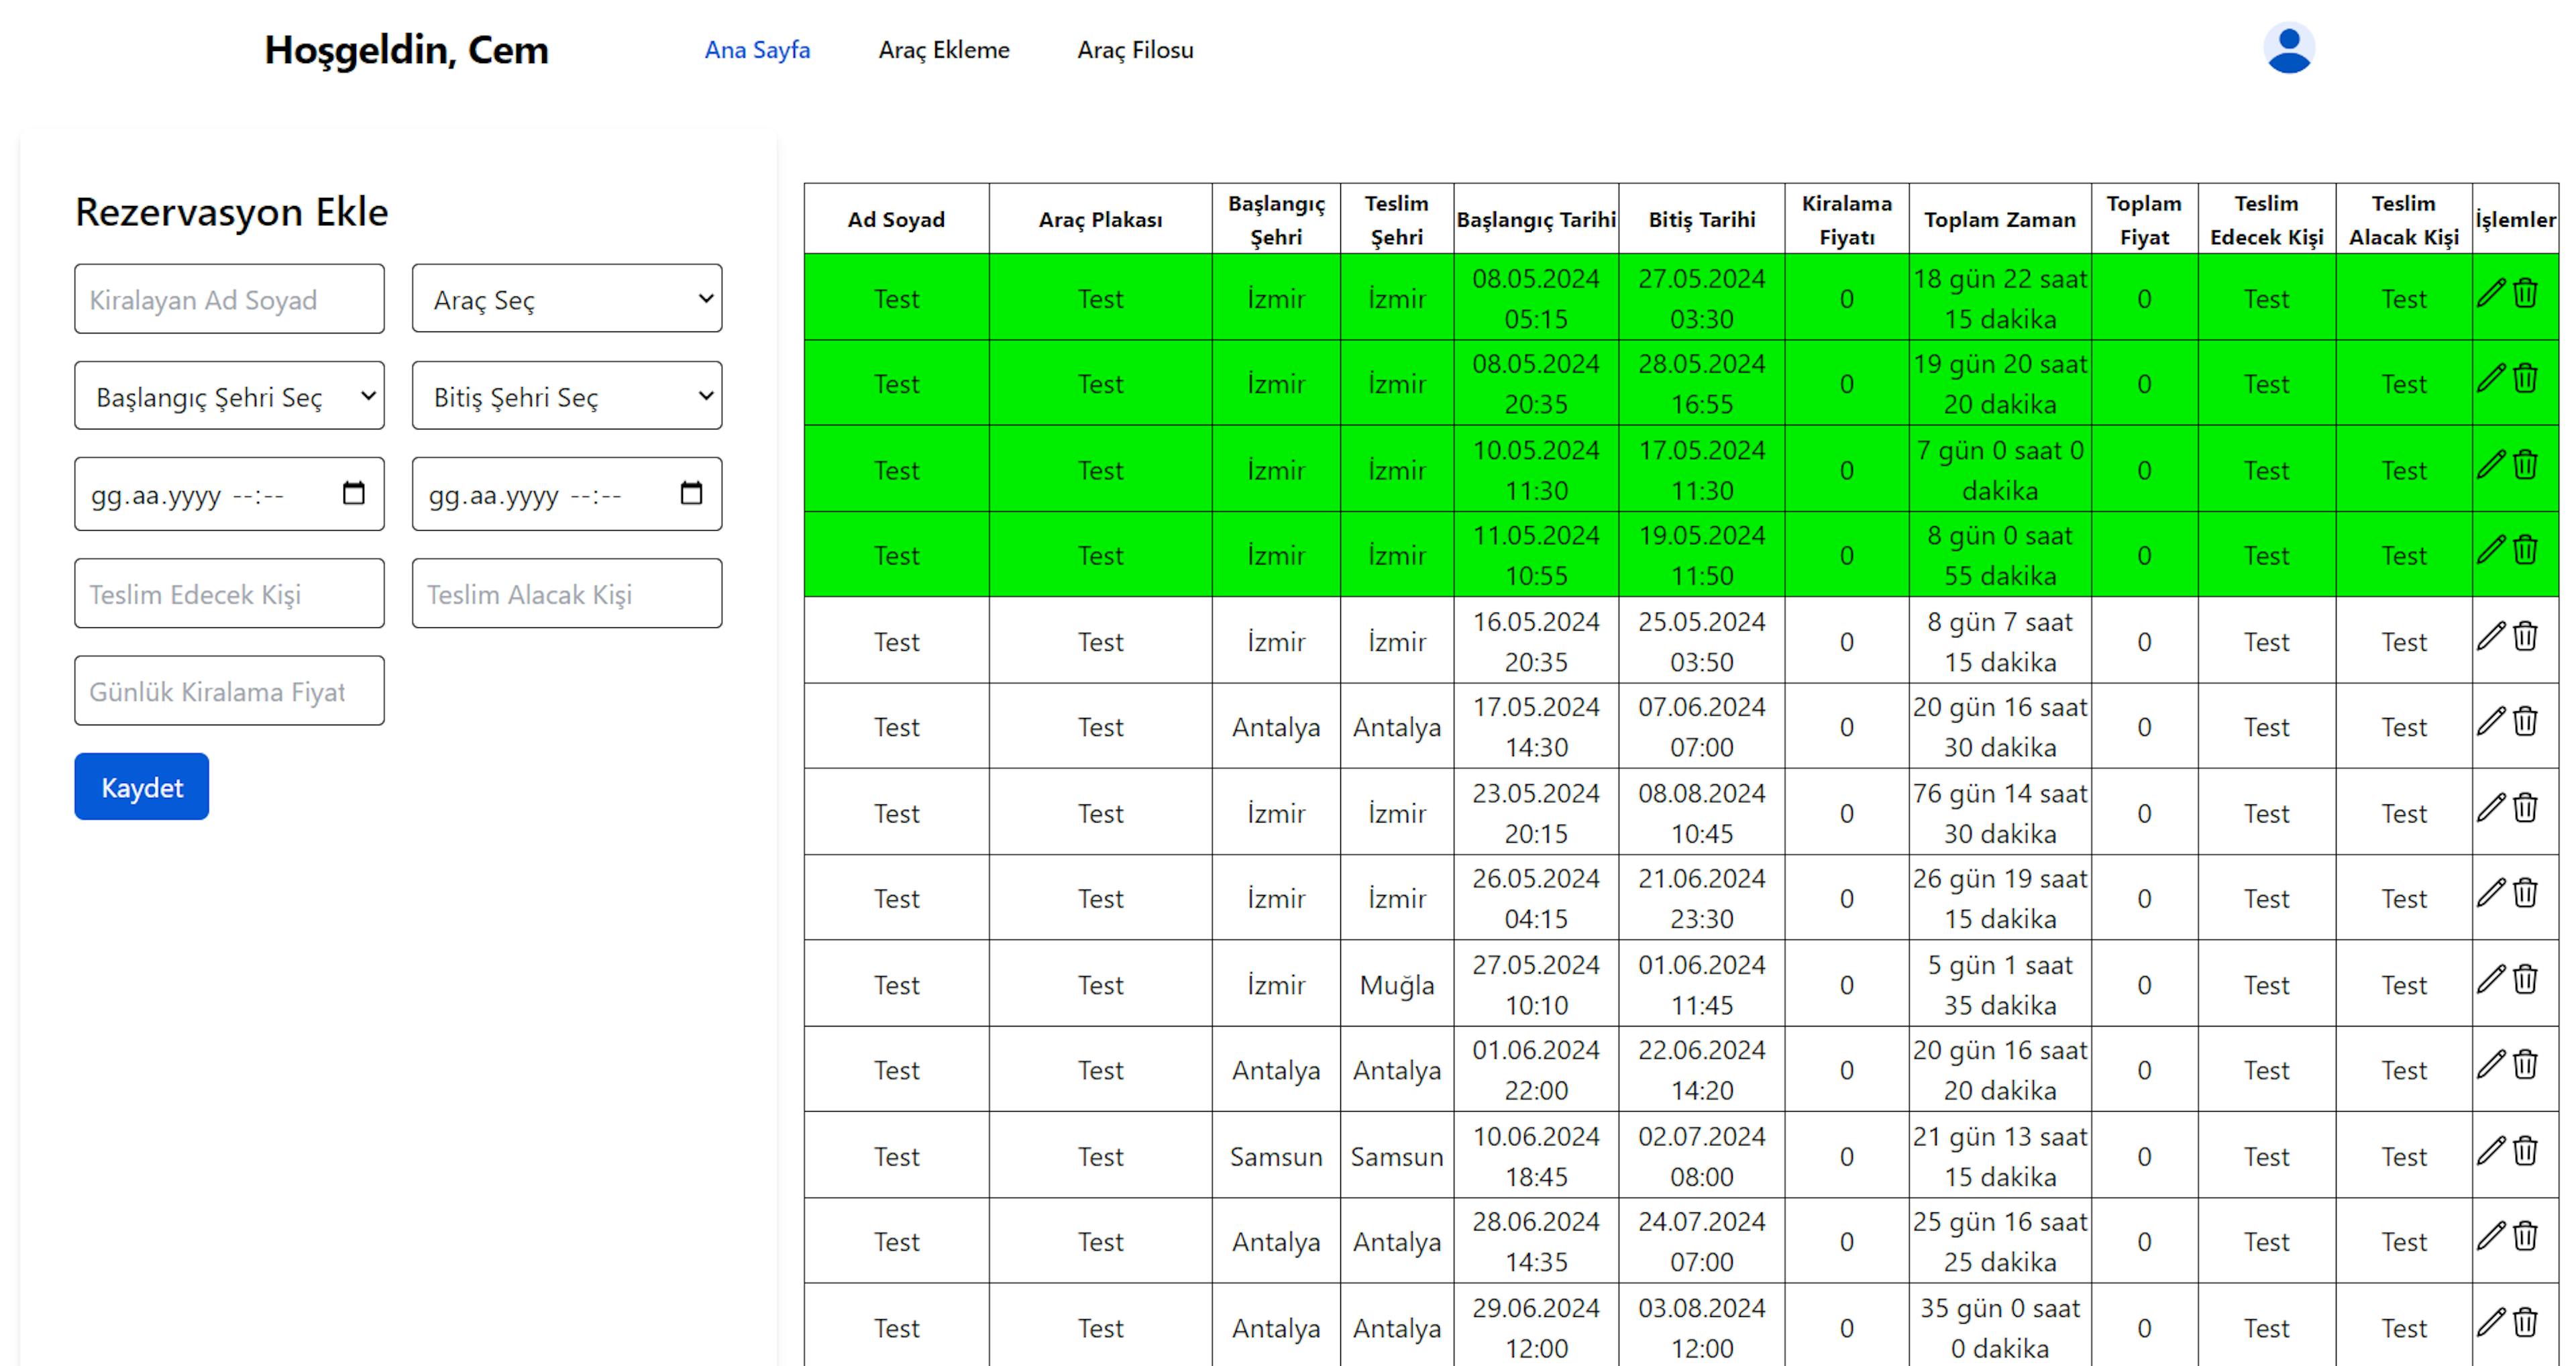Open the Araç Filosu page
The height and width of the screenshot is (1366, 2576).
coord(1135,50)
